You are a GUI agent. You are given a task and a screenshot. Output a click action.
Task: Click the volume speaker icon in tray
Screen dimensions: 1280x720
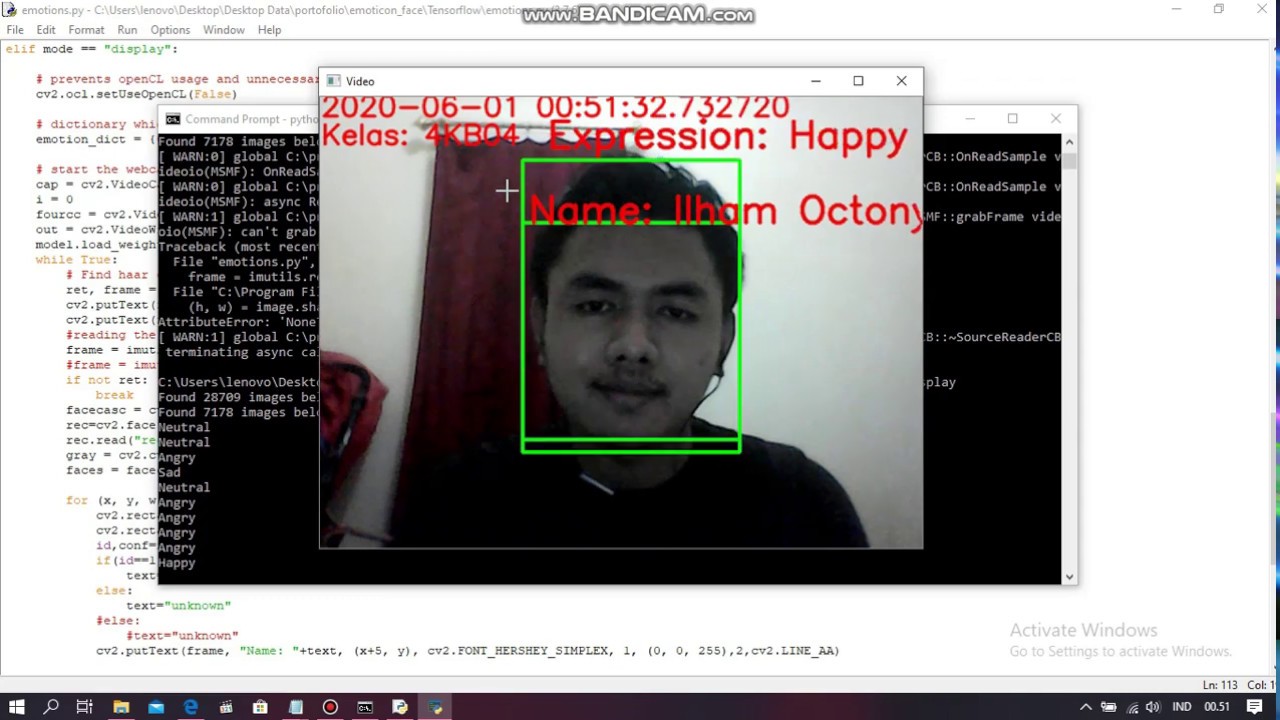click(1153, 707)
